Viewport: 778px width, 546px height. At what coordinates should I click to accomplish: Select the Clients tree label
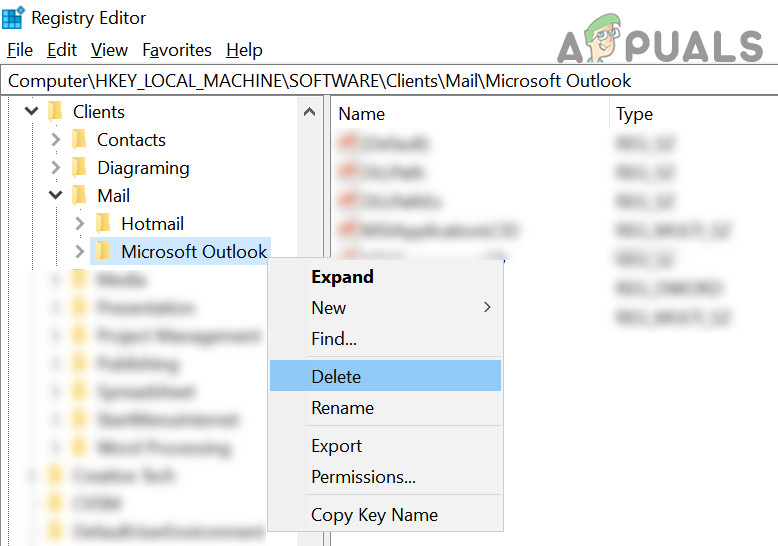pos(99,112)
